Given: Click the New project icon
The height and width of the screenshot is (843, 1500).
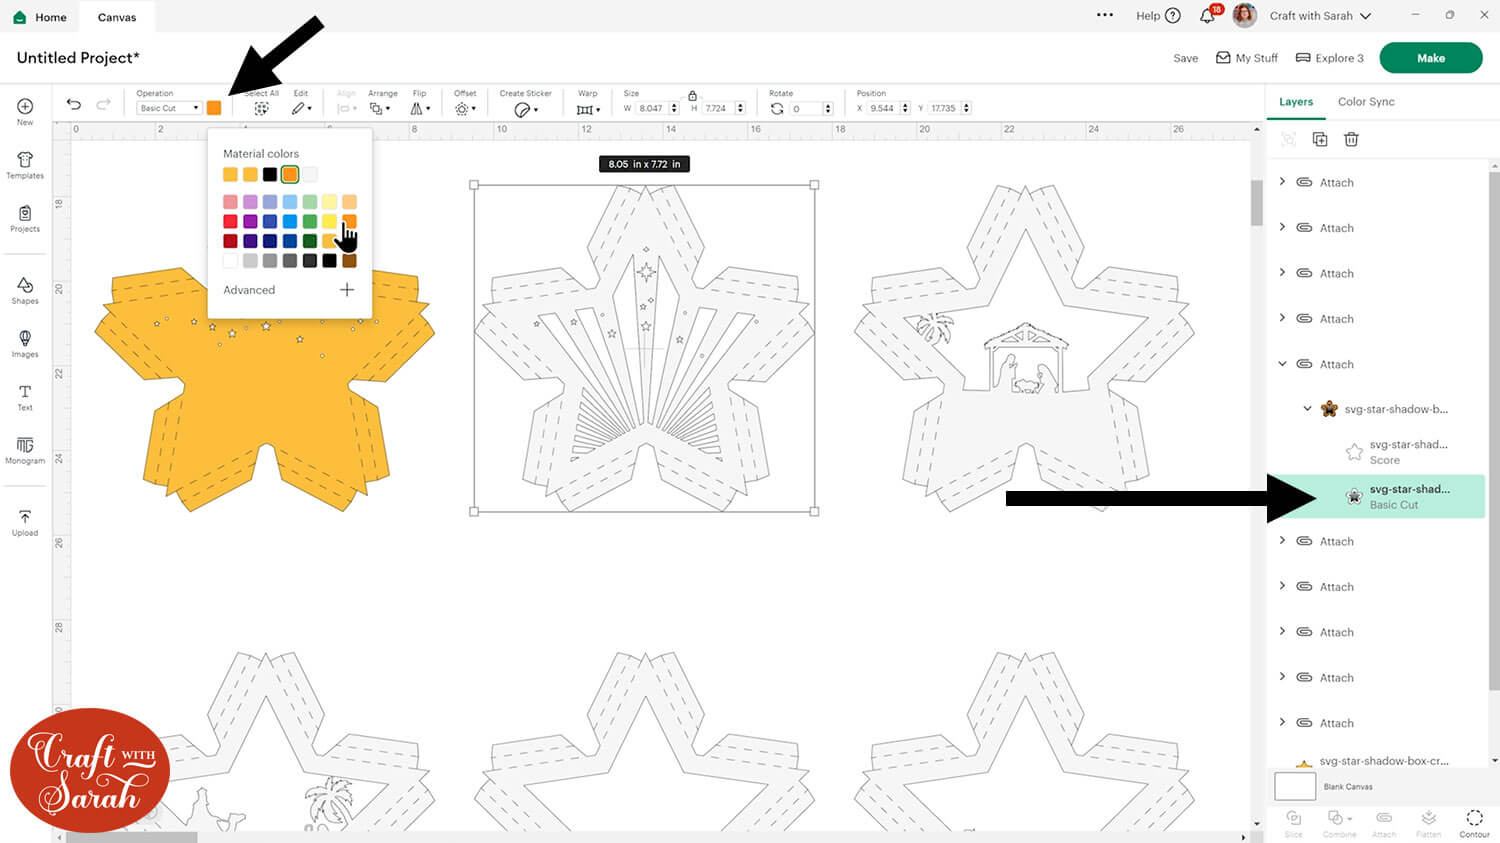Looking at the screenshot, I should point(25,107).
